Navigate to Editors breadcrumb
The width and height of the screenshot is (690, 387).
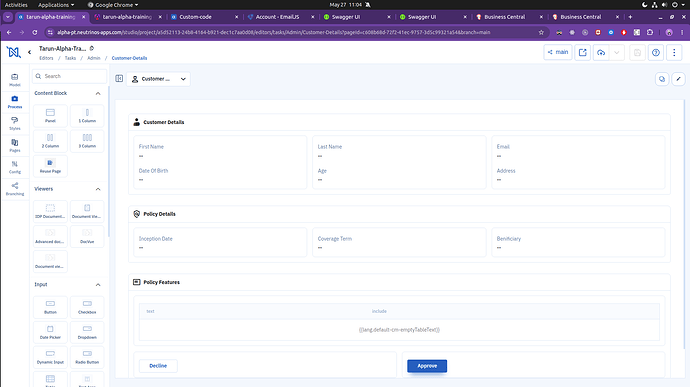coord(46,58)
